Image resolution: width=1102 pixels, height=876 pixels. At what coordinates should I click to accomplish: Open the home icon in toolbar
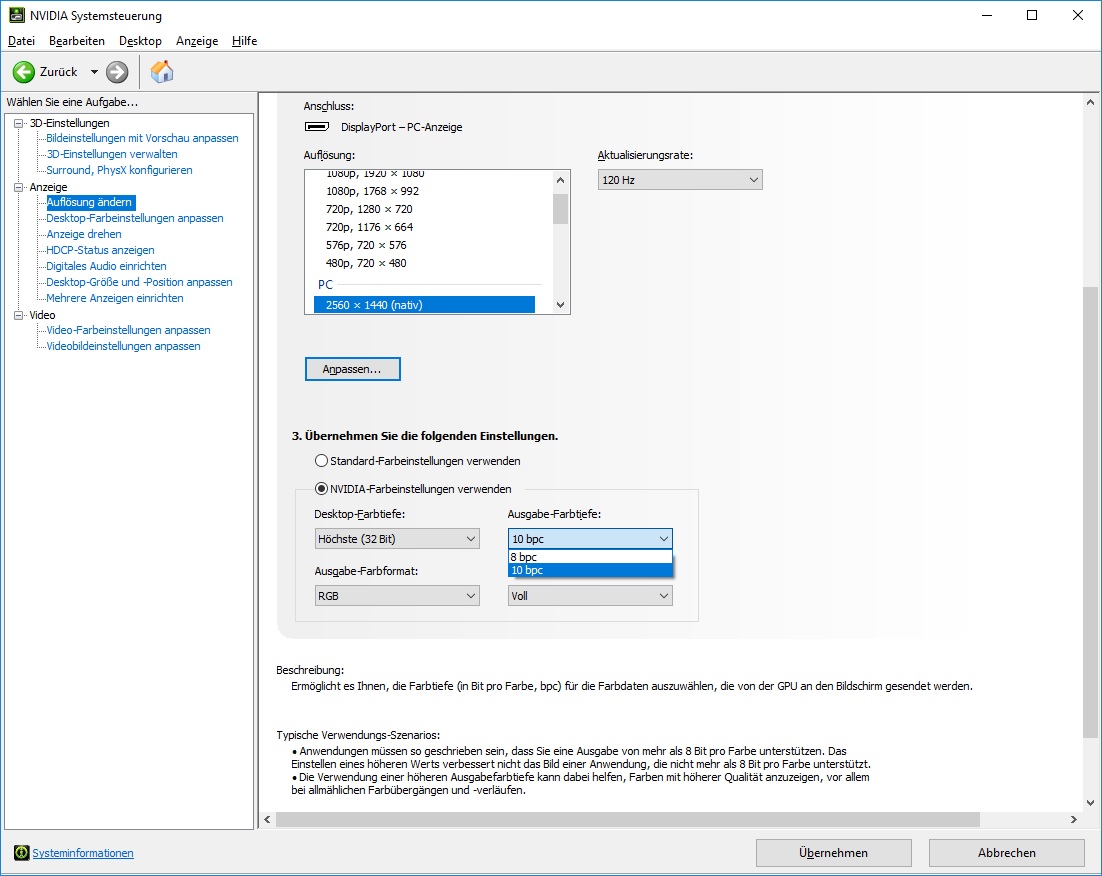(x=162, y=72)
